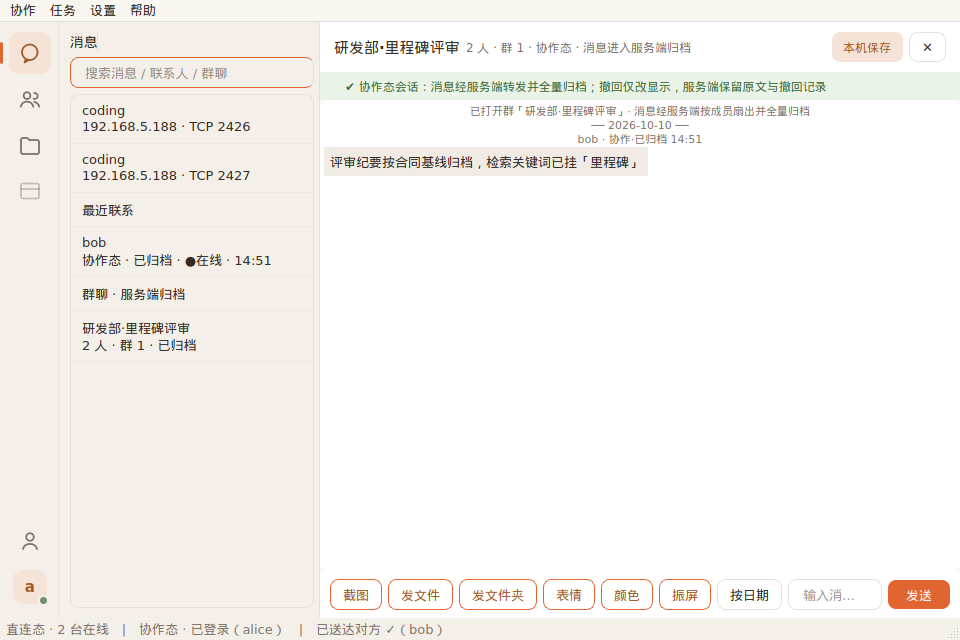Image resolution: width=960 pixels, height=640 pixels.
Task: Send the message with 发送 button
Action: pos(918,595)
